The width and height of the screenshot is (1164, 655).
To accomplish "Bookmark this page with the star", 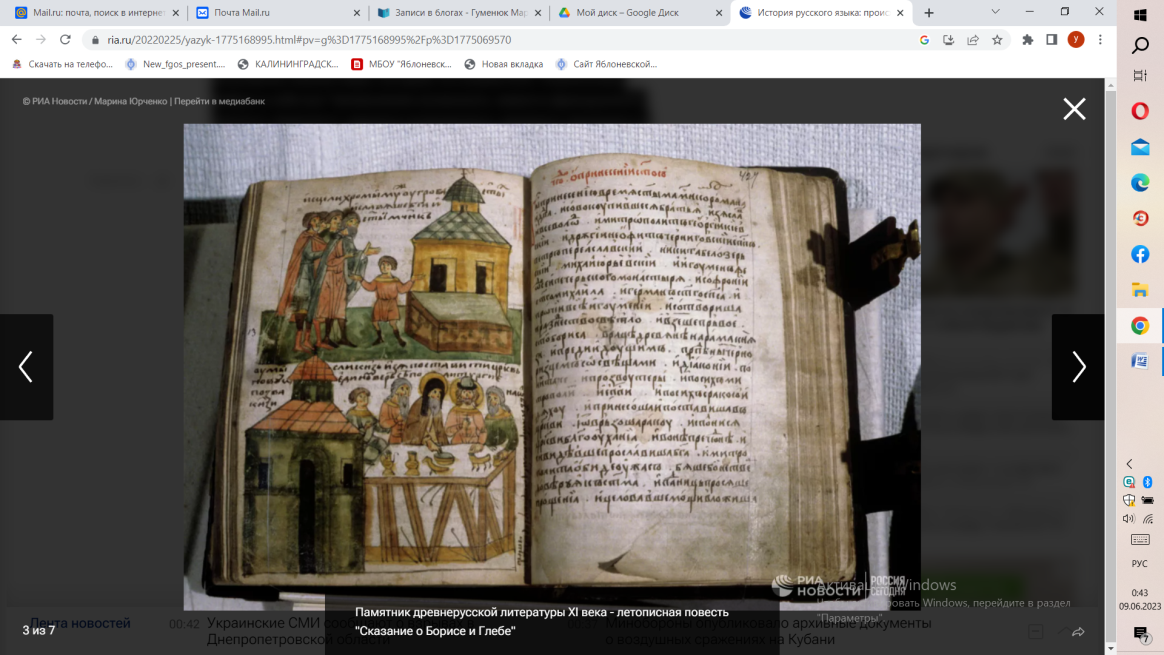I will point(997,40).
